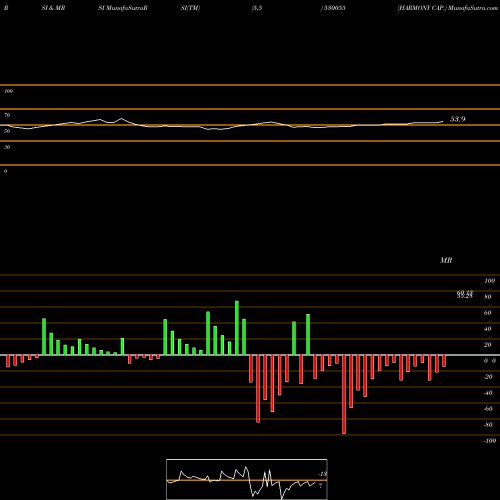Click the -18 value in mini chart
This screenshot has height=500, width=500.
[322, 474]
